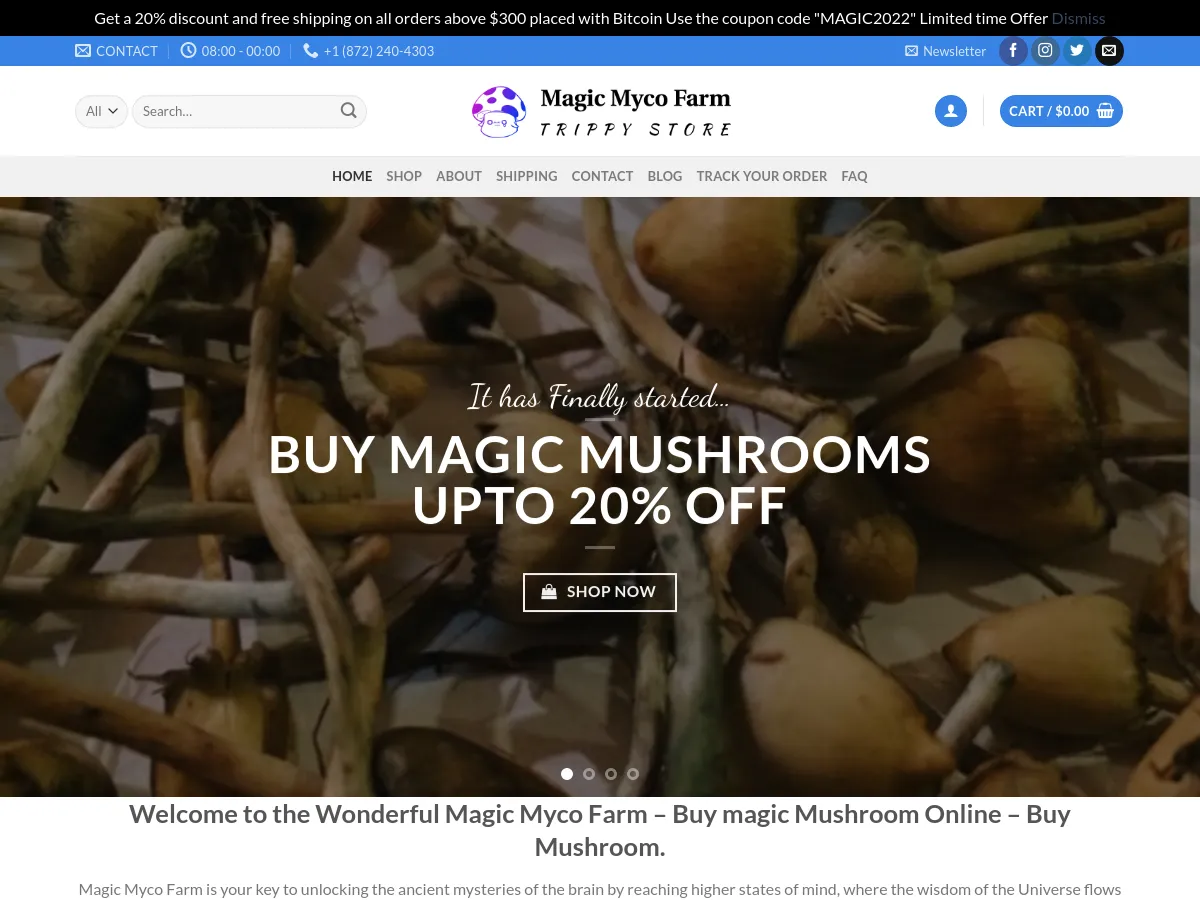
Task: Open the mushroom logo of Magic Myco Farm
Action: click(498, 111)
